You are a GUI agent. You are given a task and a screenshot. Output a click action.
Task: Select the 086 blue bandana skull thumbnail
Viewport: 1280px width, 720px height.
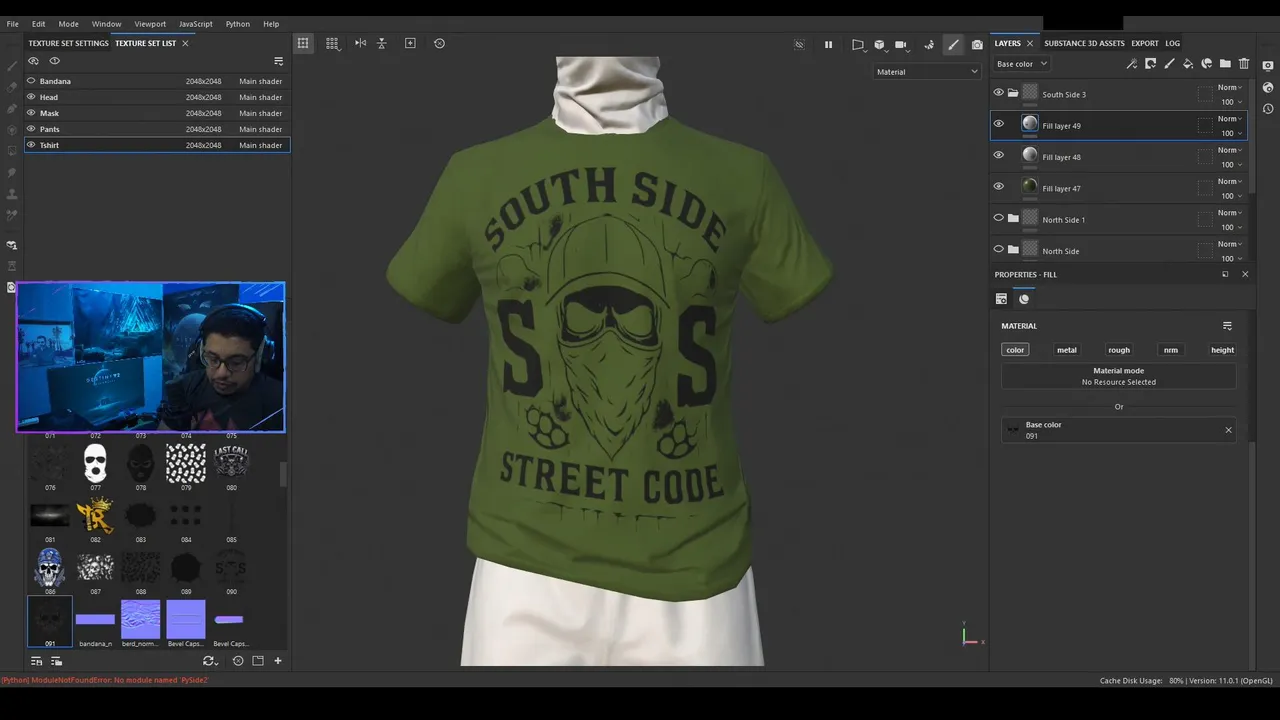50,567
